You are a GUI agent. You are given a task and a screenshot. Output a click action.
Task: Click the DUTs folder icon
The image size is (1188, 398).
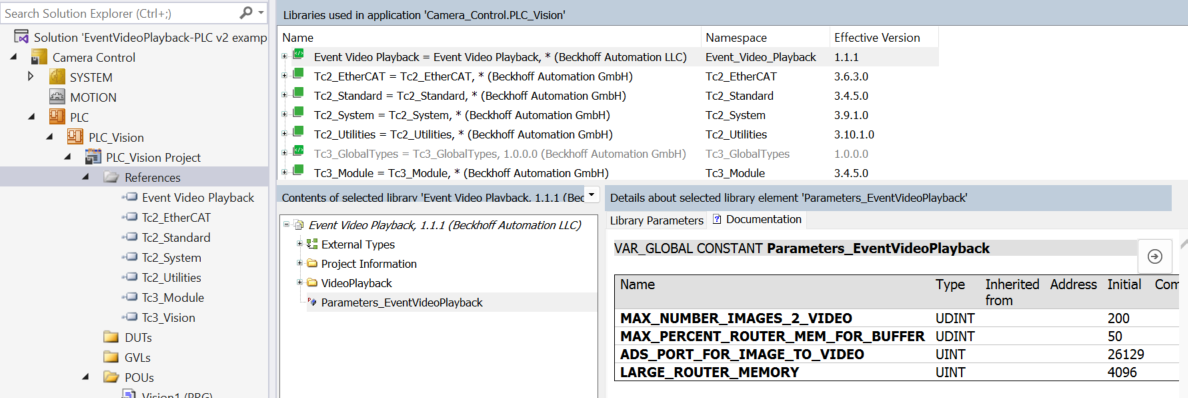coord(111,337)
